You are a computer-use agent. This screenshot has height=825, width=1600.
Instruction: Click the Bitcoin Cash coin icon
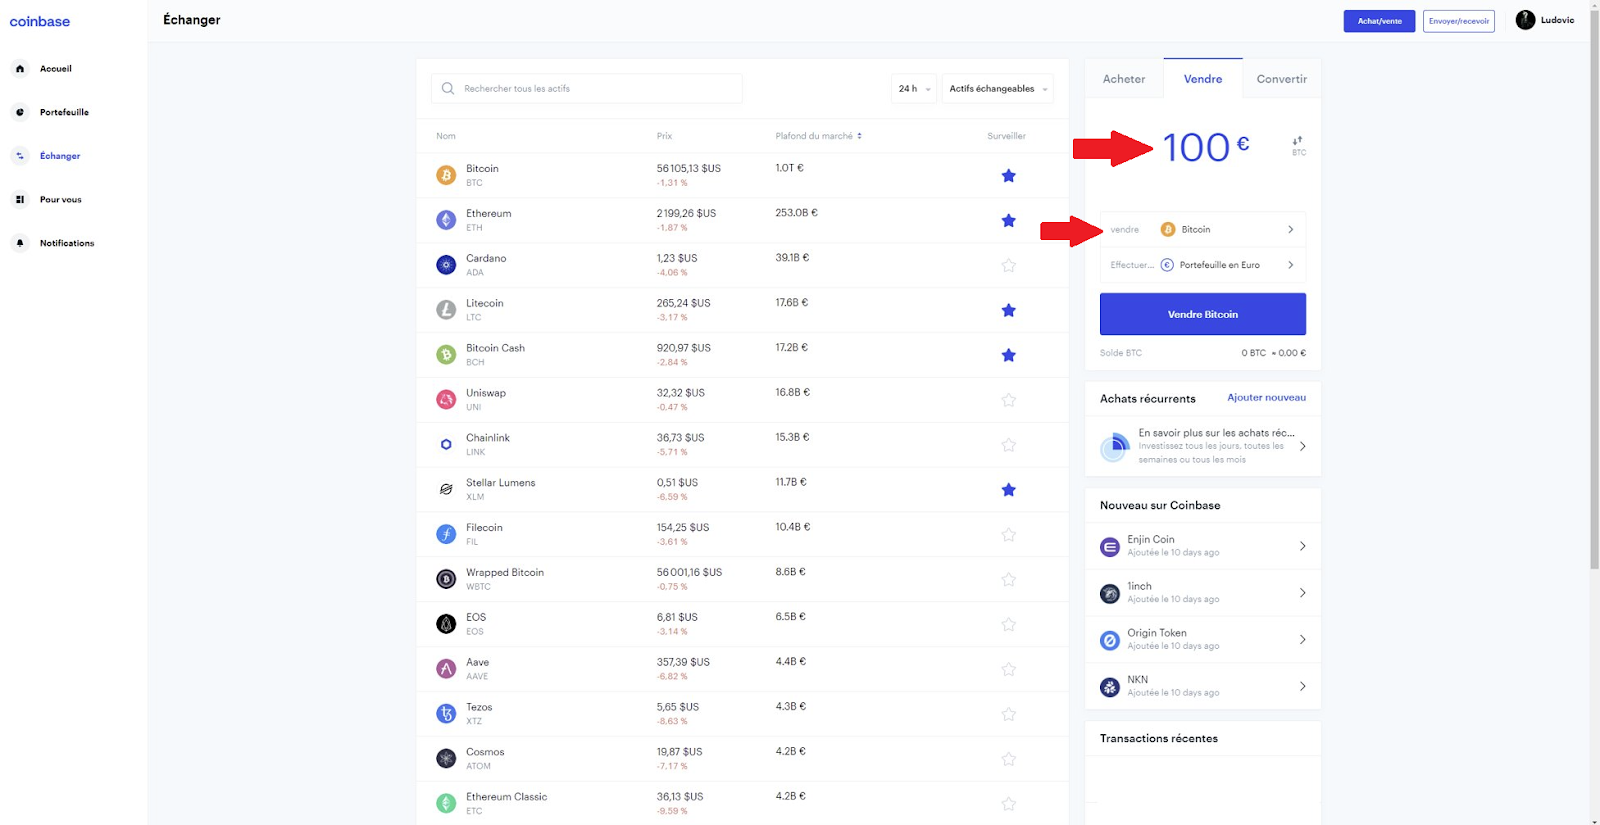point(446,355)
